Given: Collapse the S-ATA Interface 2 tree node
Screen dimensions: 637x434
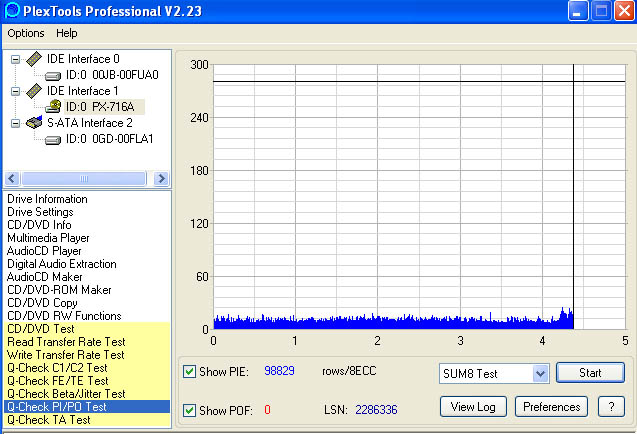Looking at the screenshot, I should click(15, 123).
